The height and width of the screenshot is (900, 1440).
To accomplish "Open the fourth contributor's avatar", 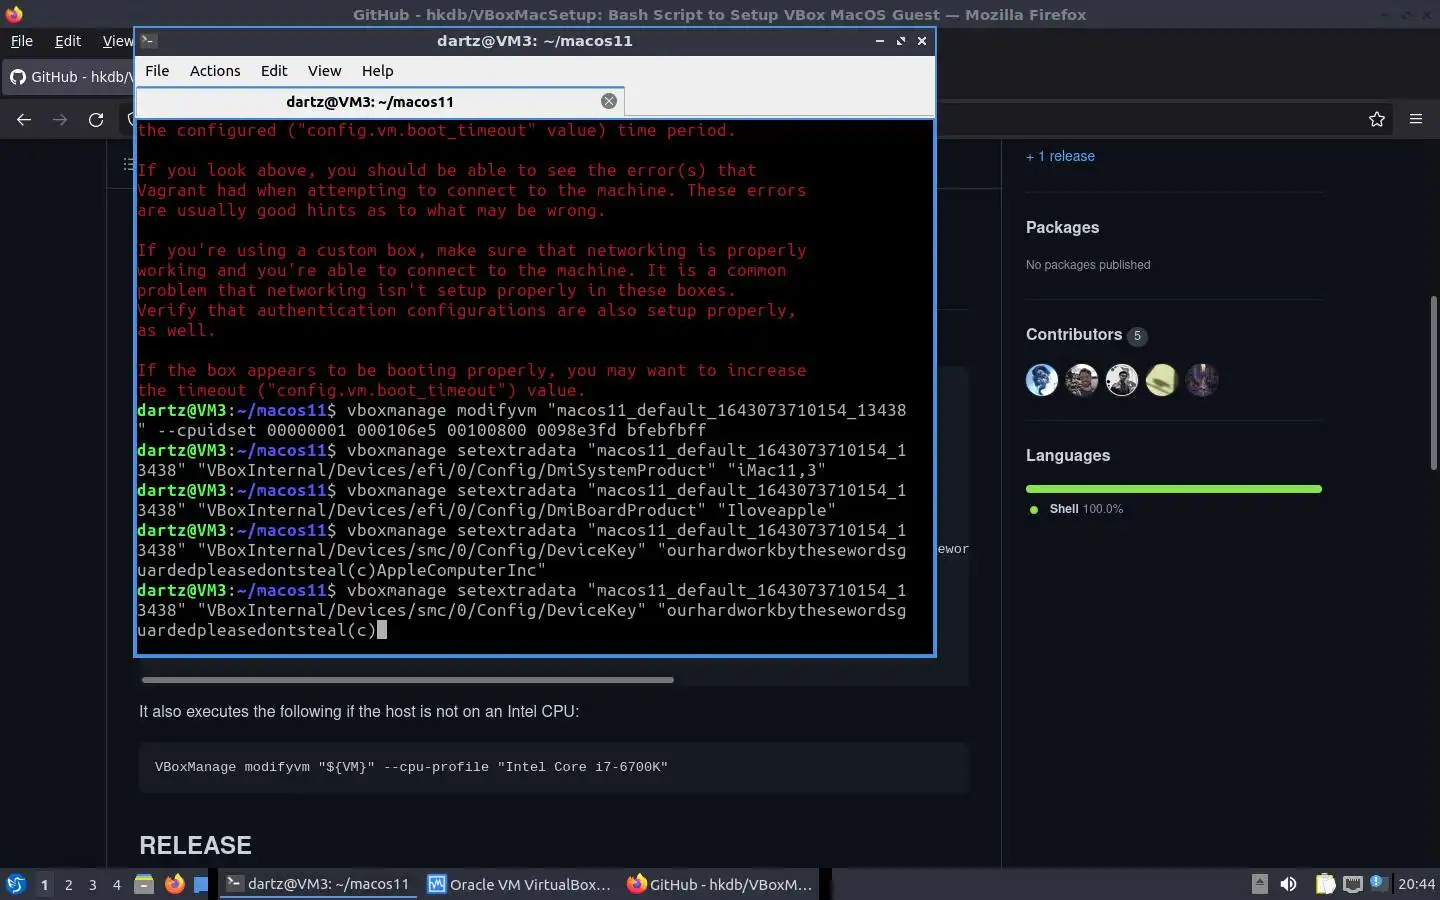I will (1162, 380).
